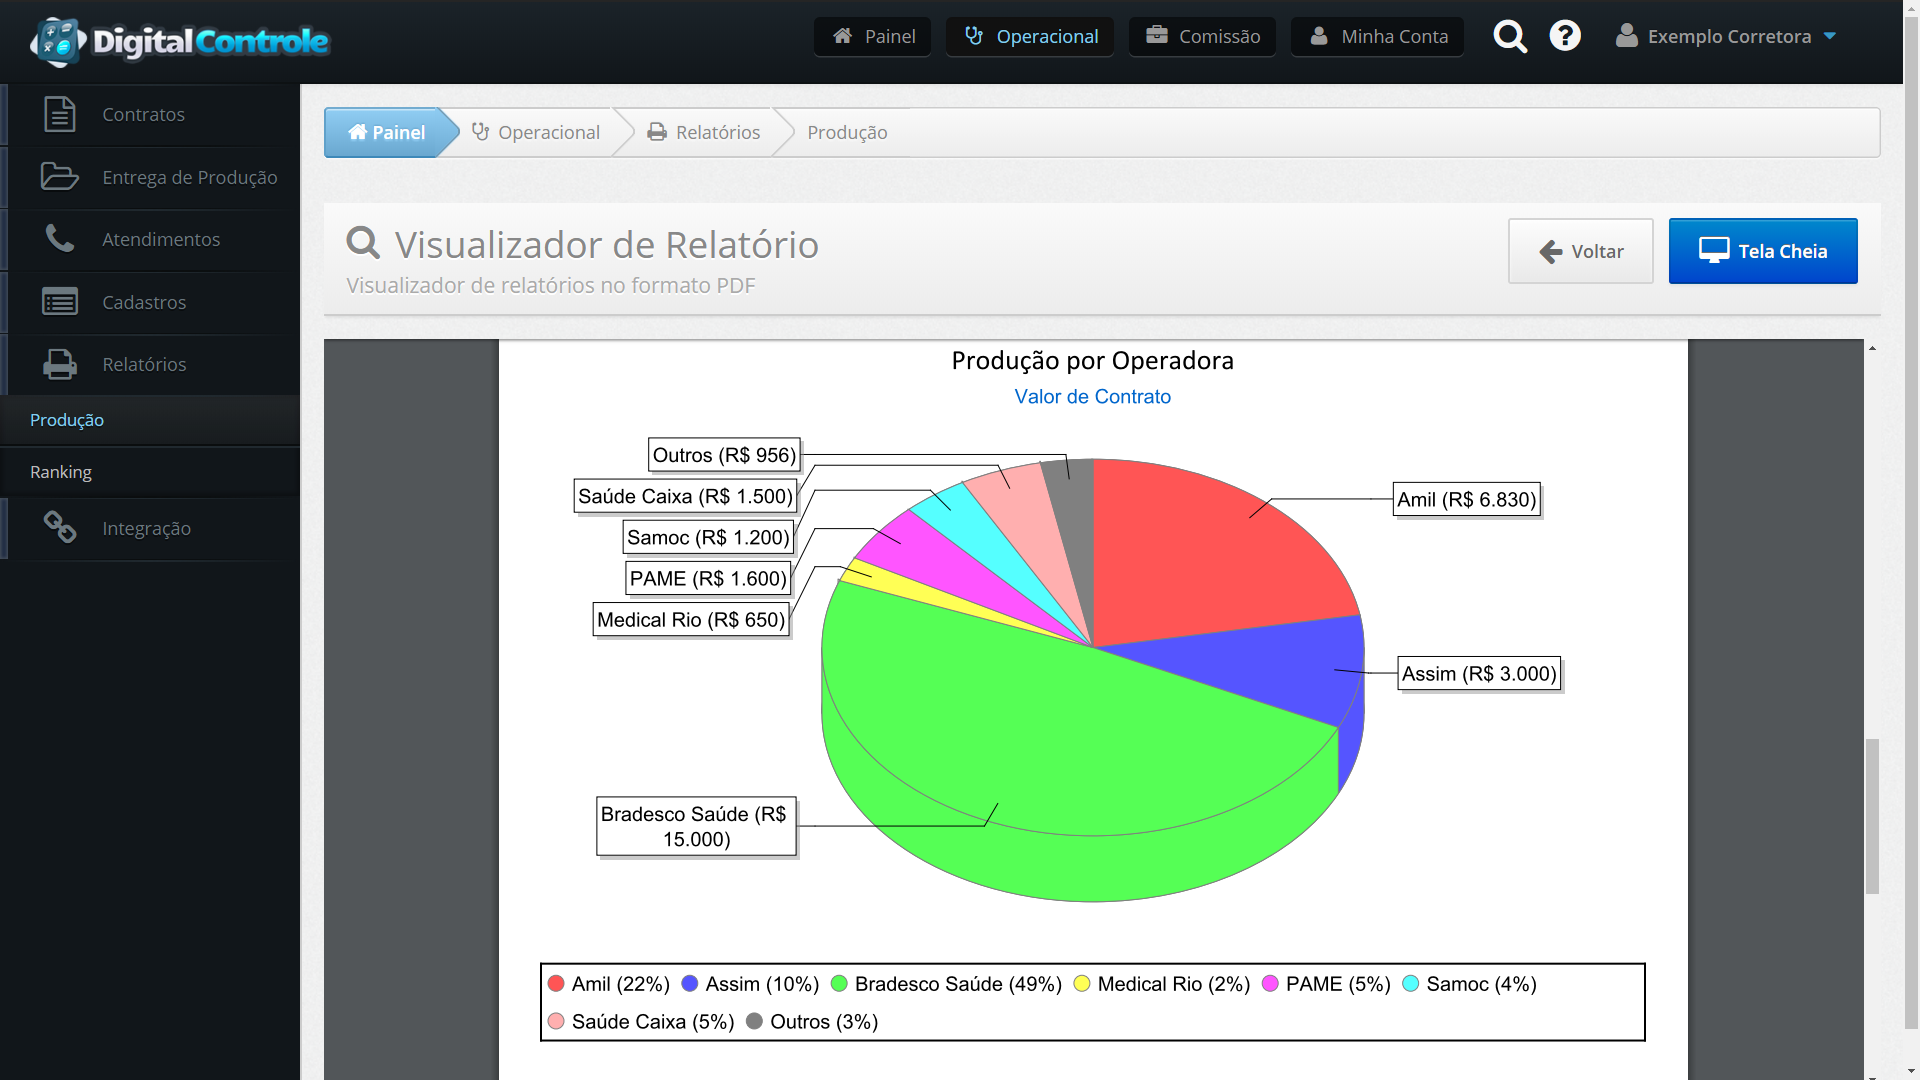Image resolution: width=1920 pixels, height=1080 pixels.
Task: Open Atendimentos sidebar entry
Action: click(150, 240)
